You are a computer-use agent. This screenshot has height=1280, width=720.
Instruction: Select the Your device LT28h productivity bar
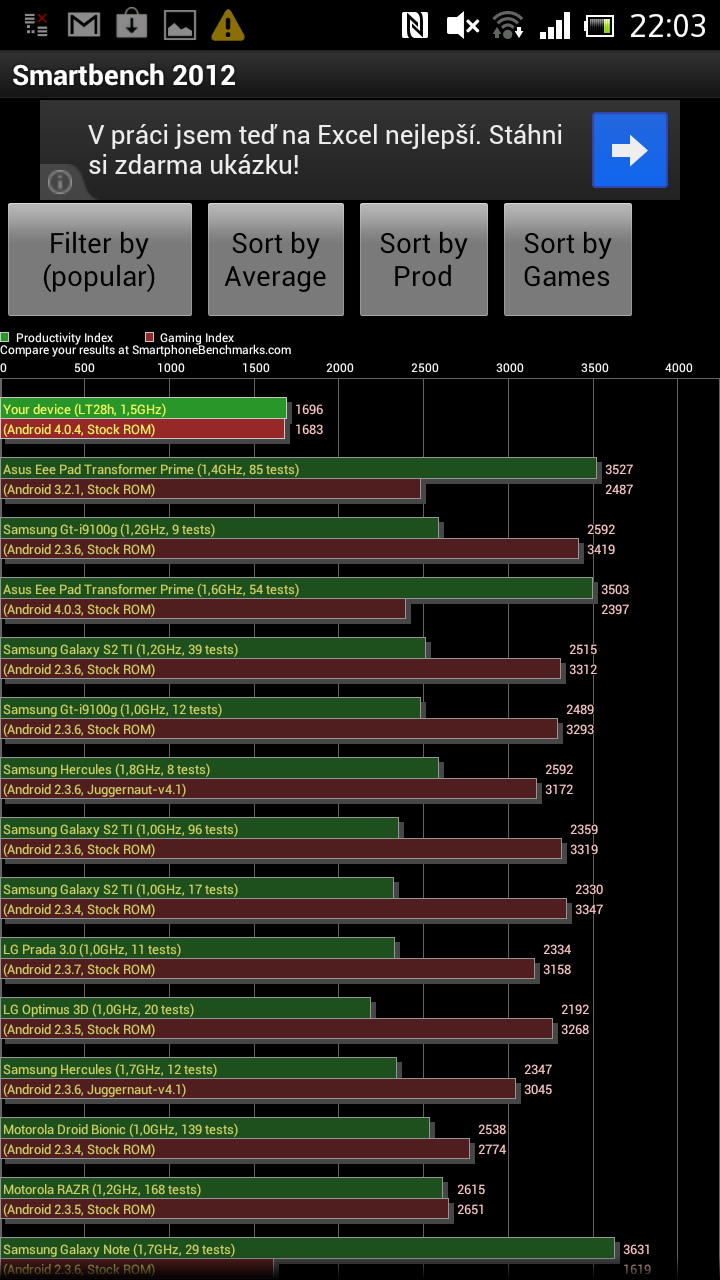point(143,409)
